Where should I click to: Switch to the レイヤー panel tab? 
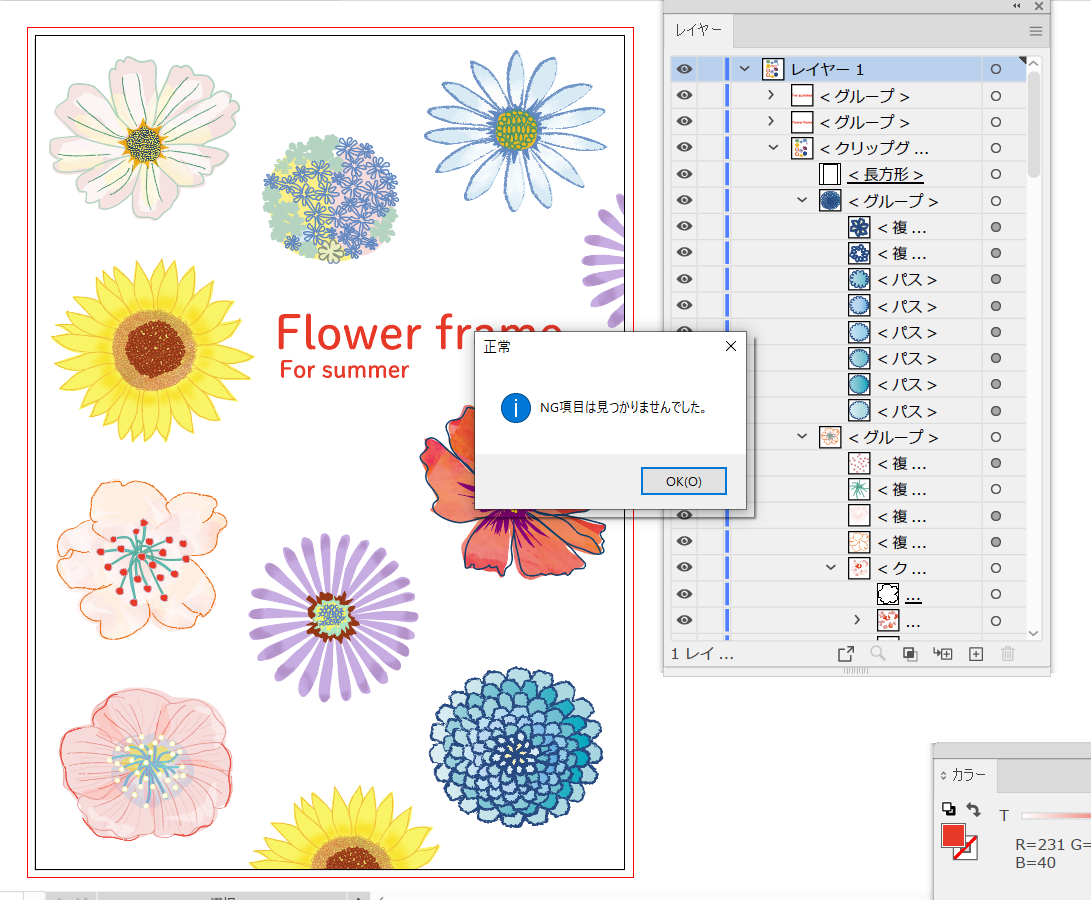tap(698, 31)
